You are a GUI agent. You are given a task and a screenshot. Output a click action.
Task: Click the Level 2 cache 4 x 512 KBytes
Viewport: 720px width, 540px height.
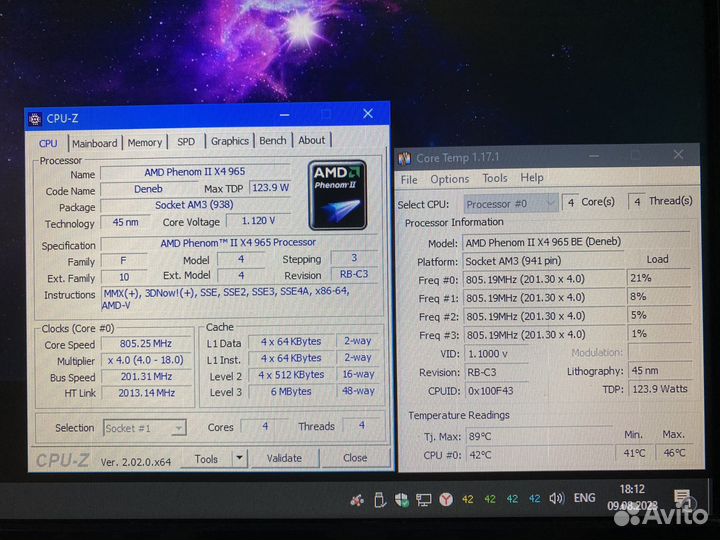point(291,375)
